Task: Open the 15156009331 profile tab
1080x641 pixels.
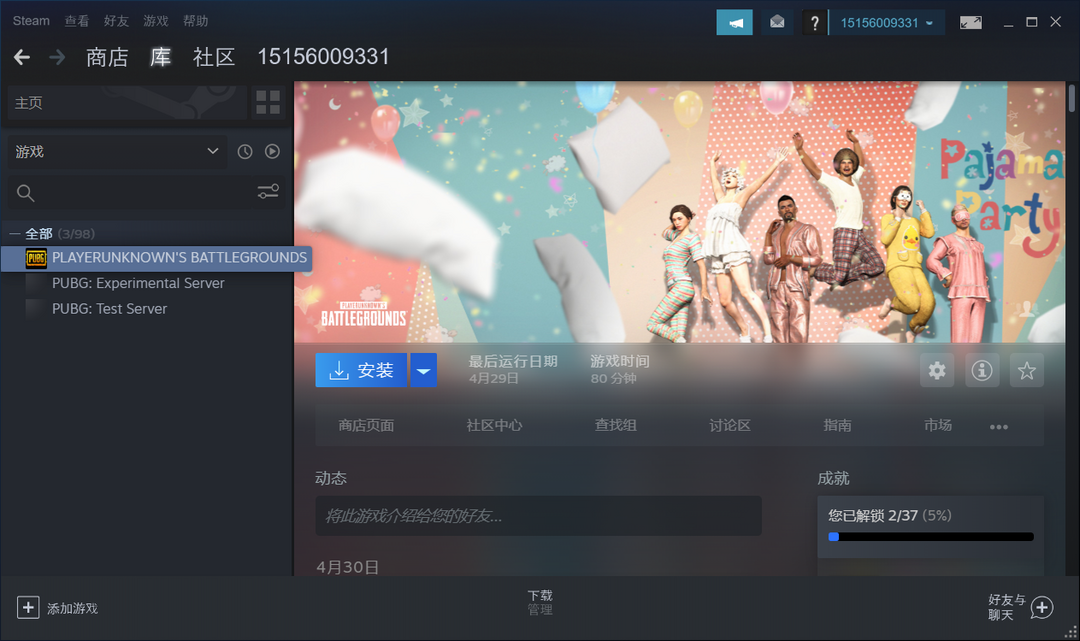Action: pyautogui.click(x=324, y=57)
